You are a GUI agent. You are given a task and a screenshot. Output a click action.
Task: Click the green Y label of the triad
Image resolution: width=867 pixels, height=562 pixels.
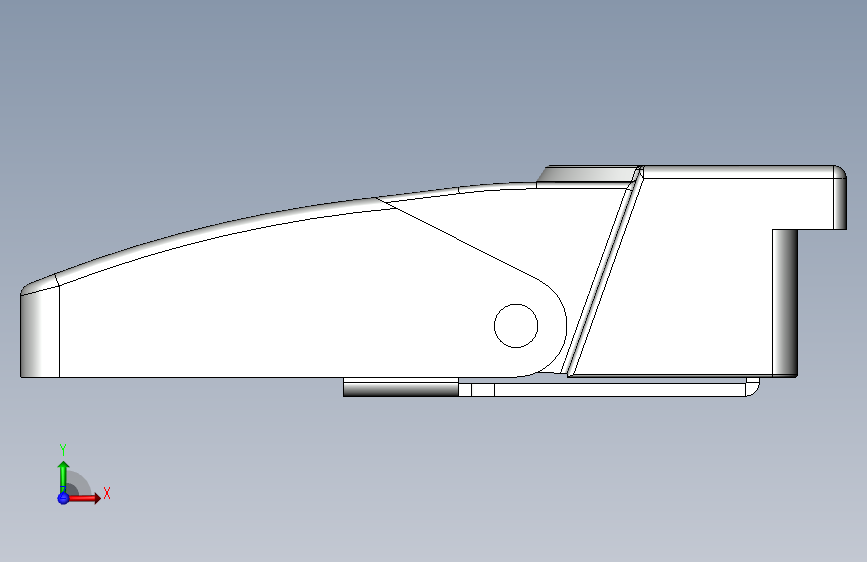click(x=63, y=450)
